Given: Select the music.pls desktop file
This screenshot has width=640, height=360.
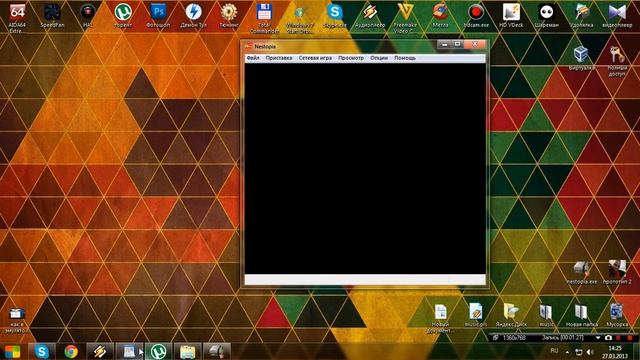Looking at the screenshot, I should pos(476,315).
